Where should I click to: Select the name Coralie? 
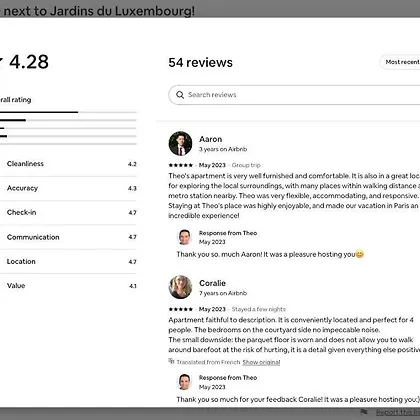click(212, 283)
